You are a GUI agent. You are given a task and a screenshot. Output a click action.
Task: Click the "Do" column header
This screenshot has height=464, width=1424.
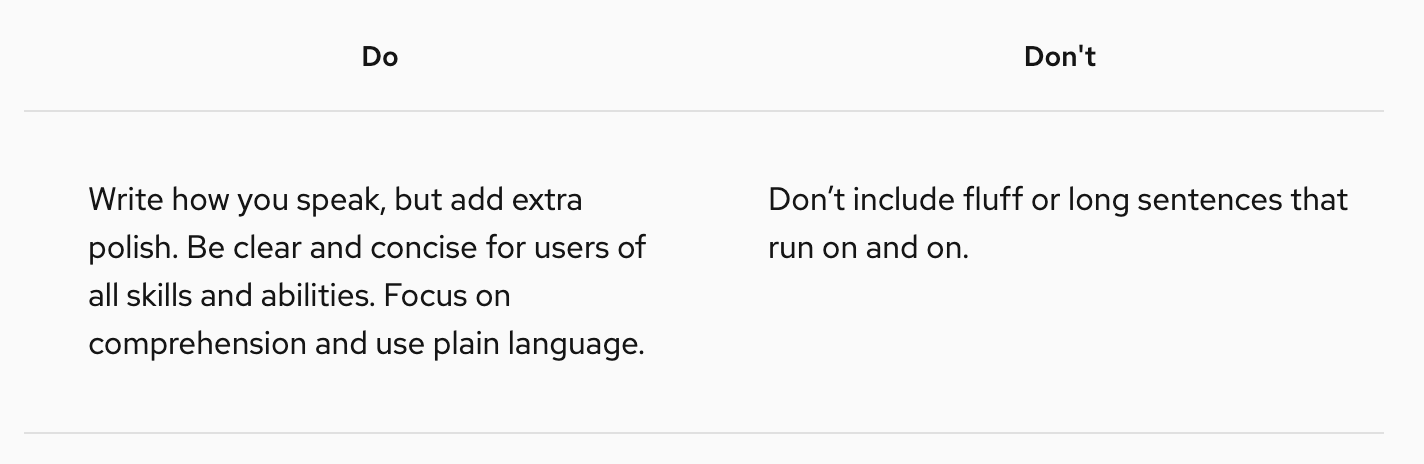click(x=380, y=57)
